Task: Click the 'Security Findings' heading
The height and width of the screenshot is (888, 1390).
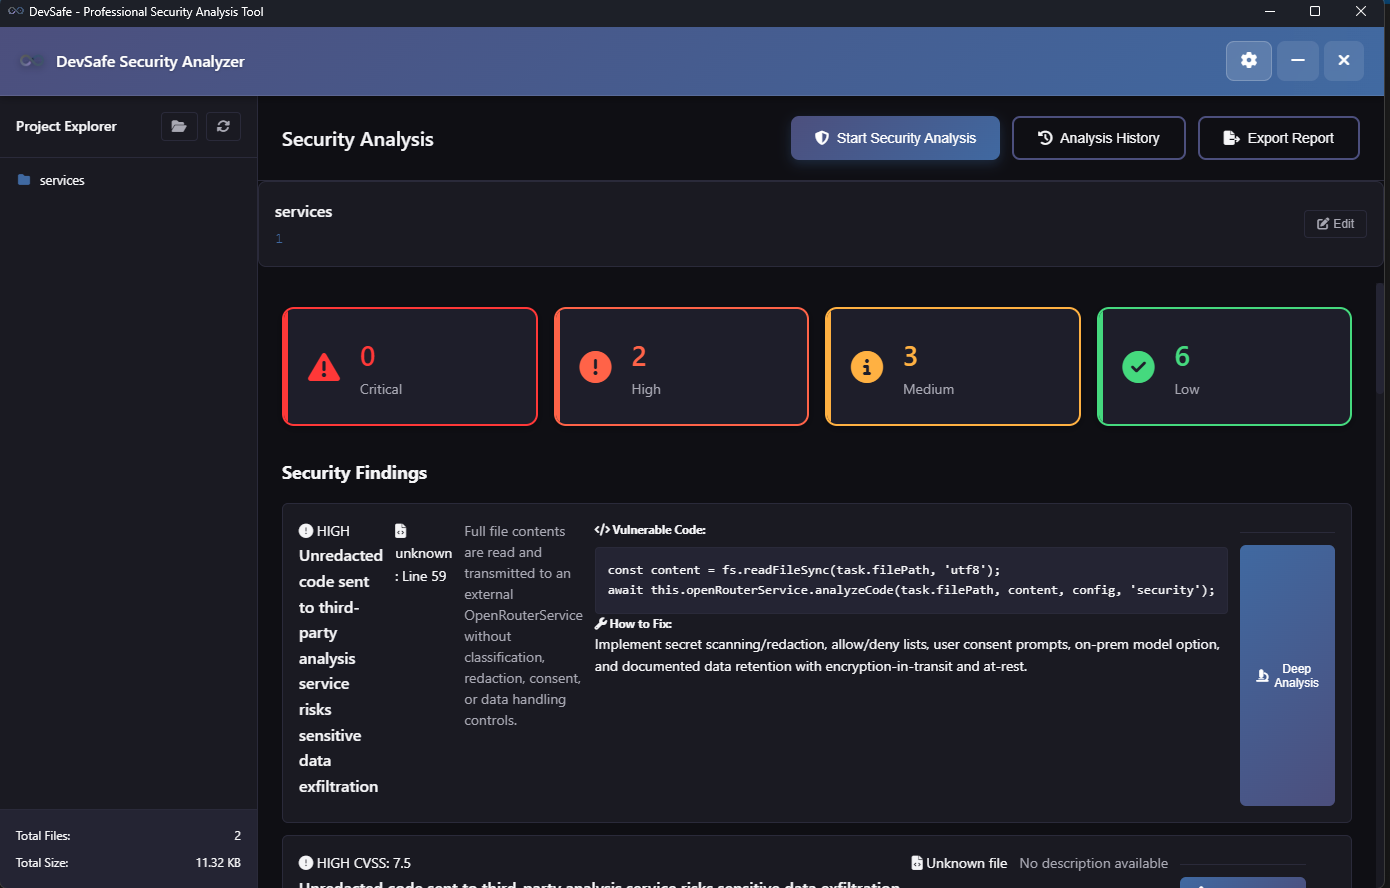Action: tap(354, 473)
